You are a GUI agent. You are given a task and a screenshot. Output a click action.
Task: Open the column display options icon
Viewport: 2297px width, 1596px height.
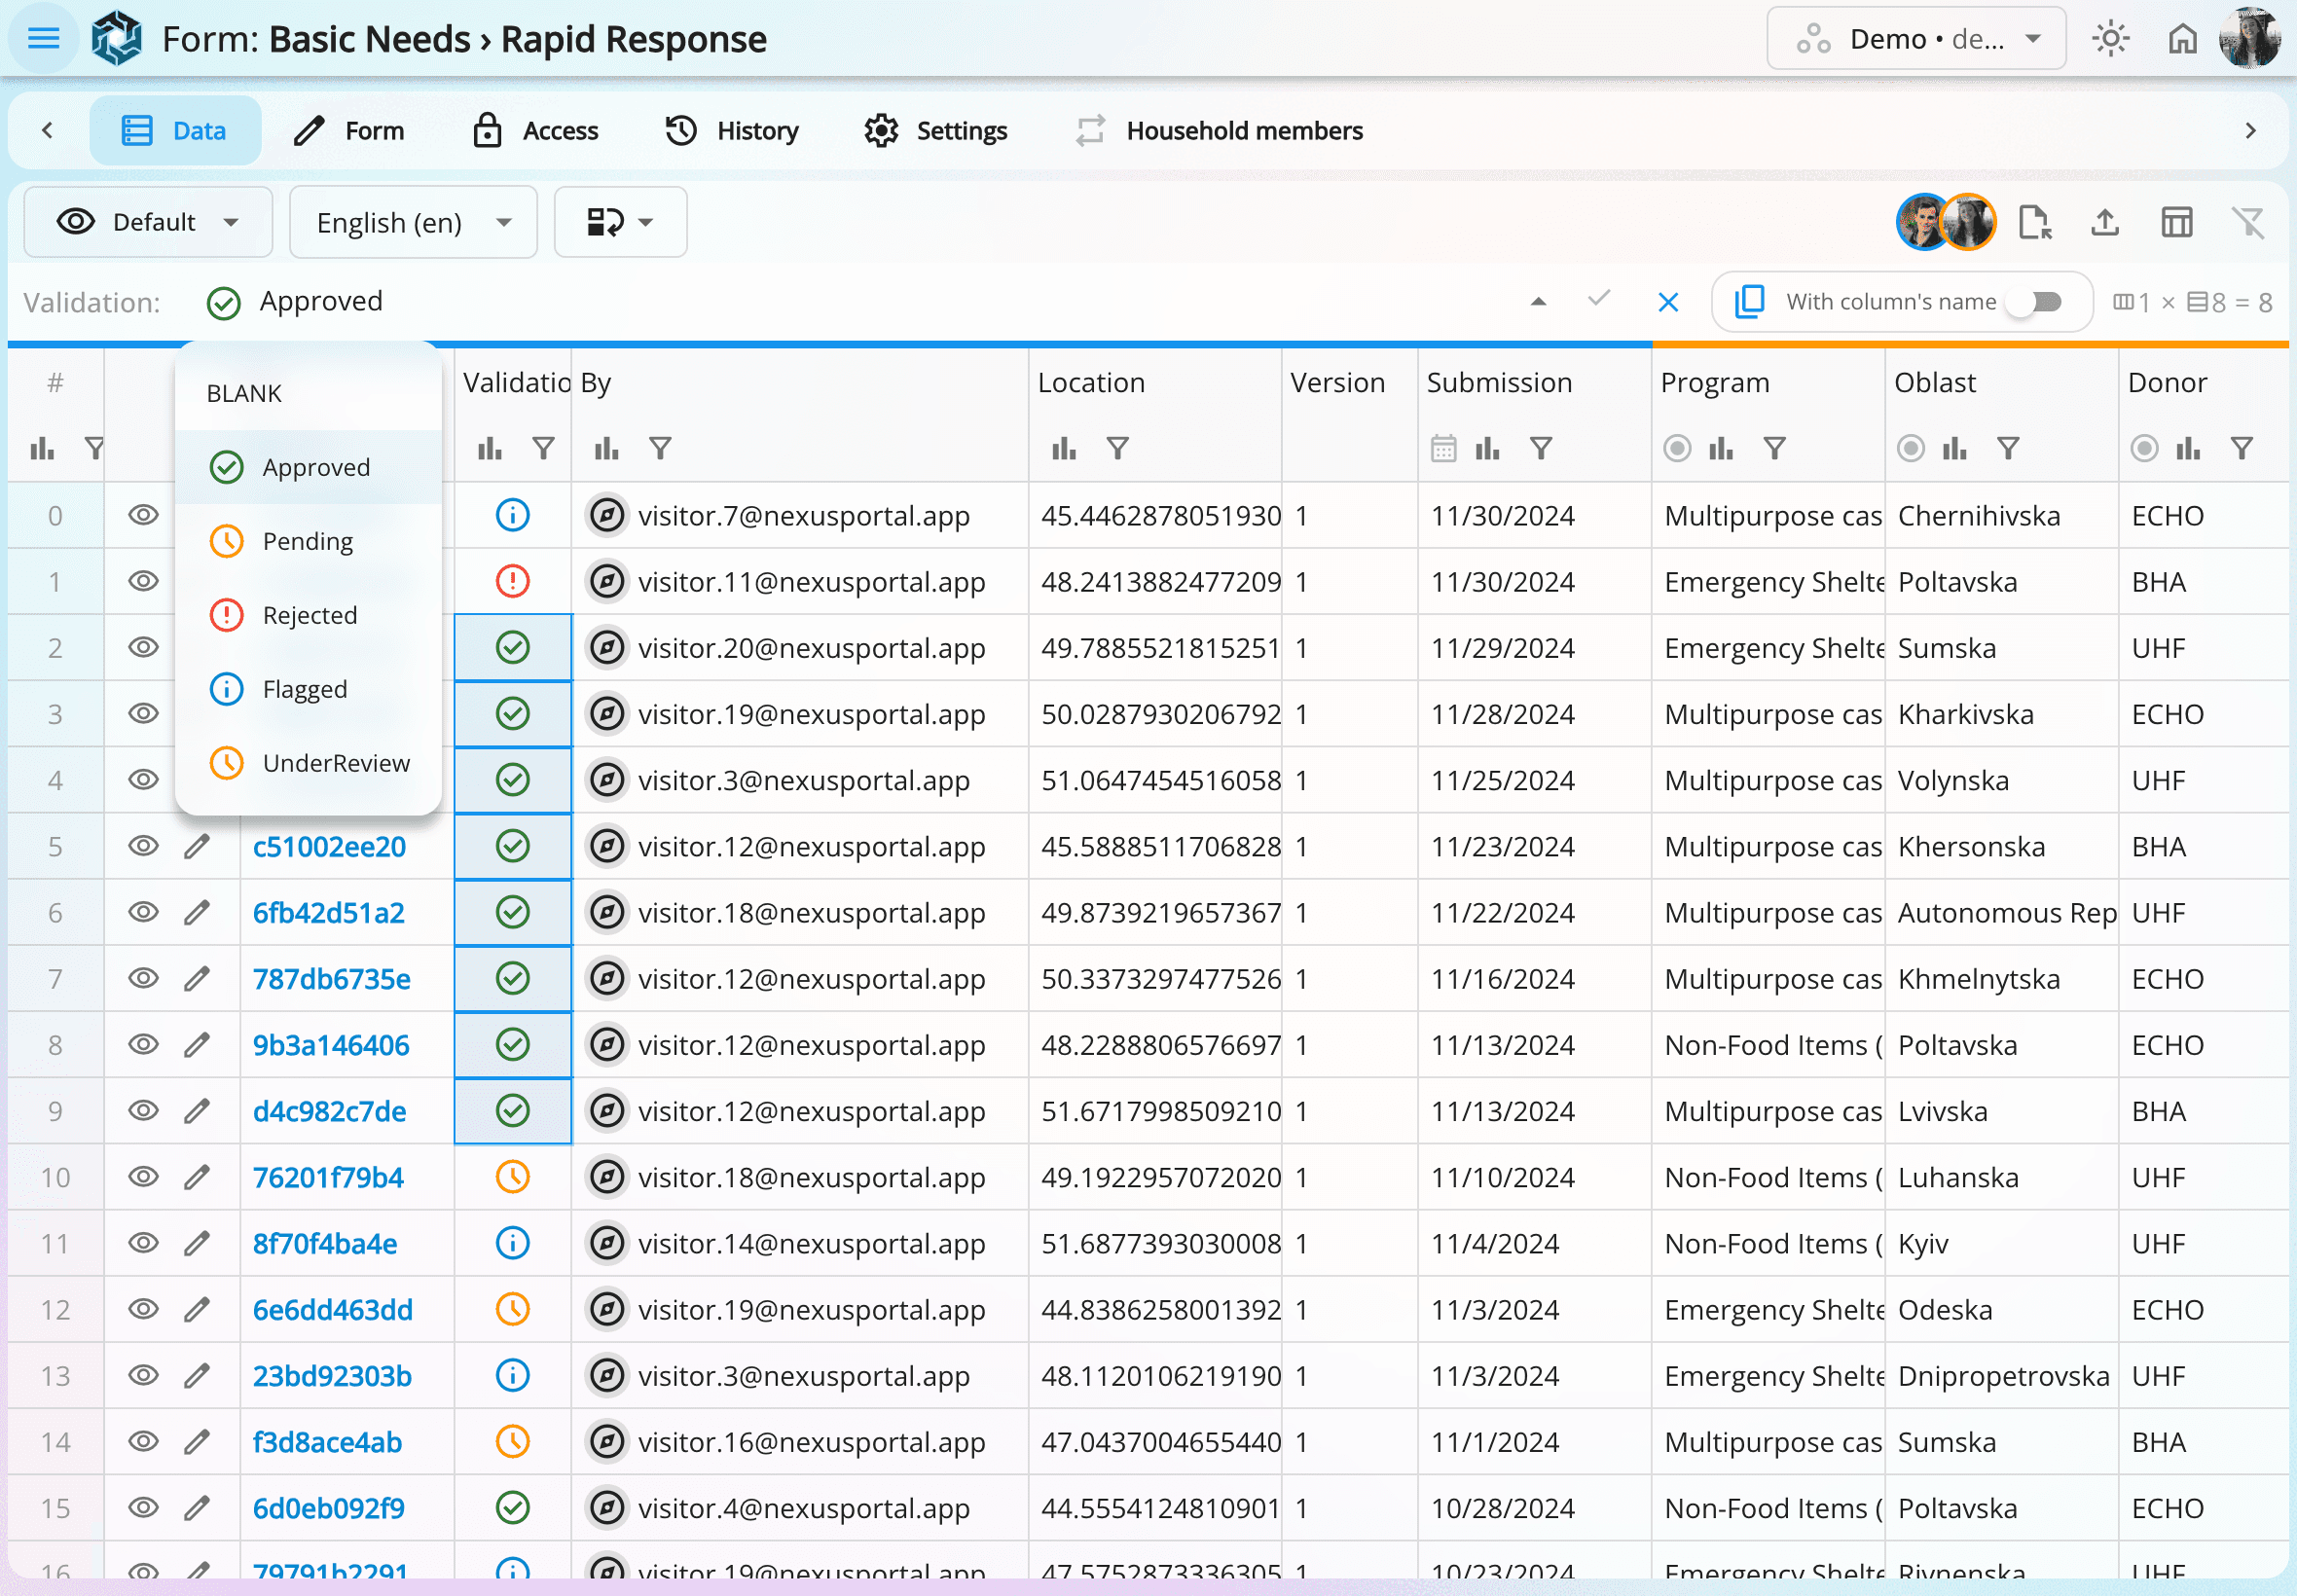point(2177,222)
